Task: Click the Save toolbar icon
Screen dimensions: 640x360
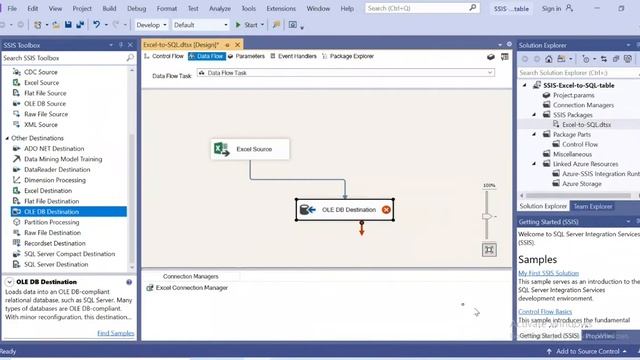Action: [68, 25]
